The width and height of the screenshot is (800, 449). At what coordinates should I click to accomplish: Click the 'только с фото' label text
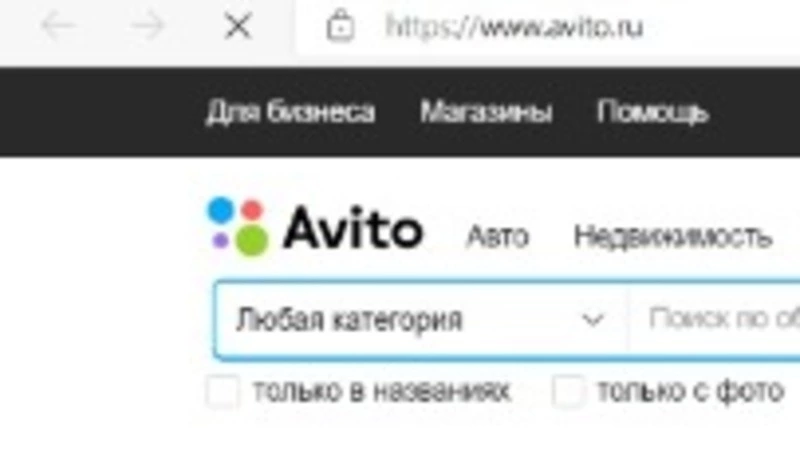click(690, 391)
